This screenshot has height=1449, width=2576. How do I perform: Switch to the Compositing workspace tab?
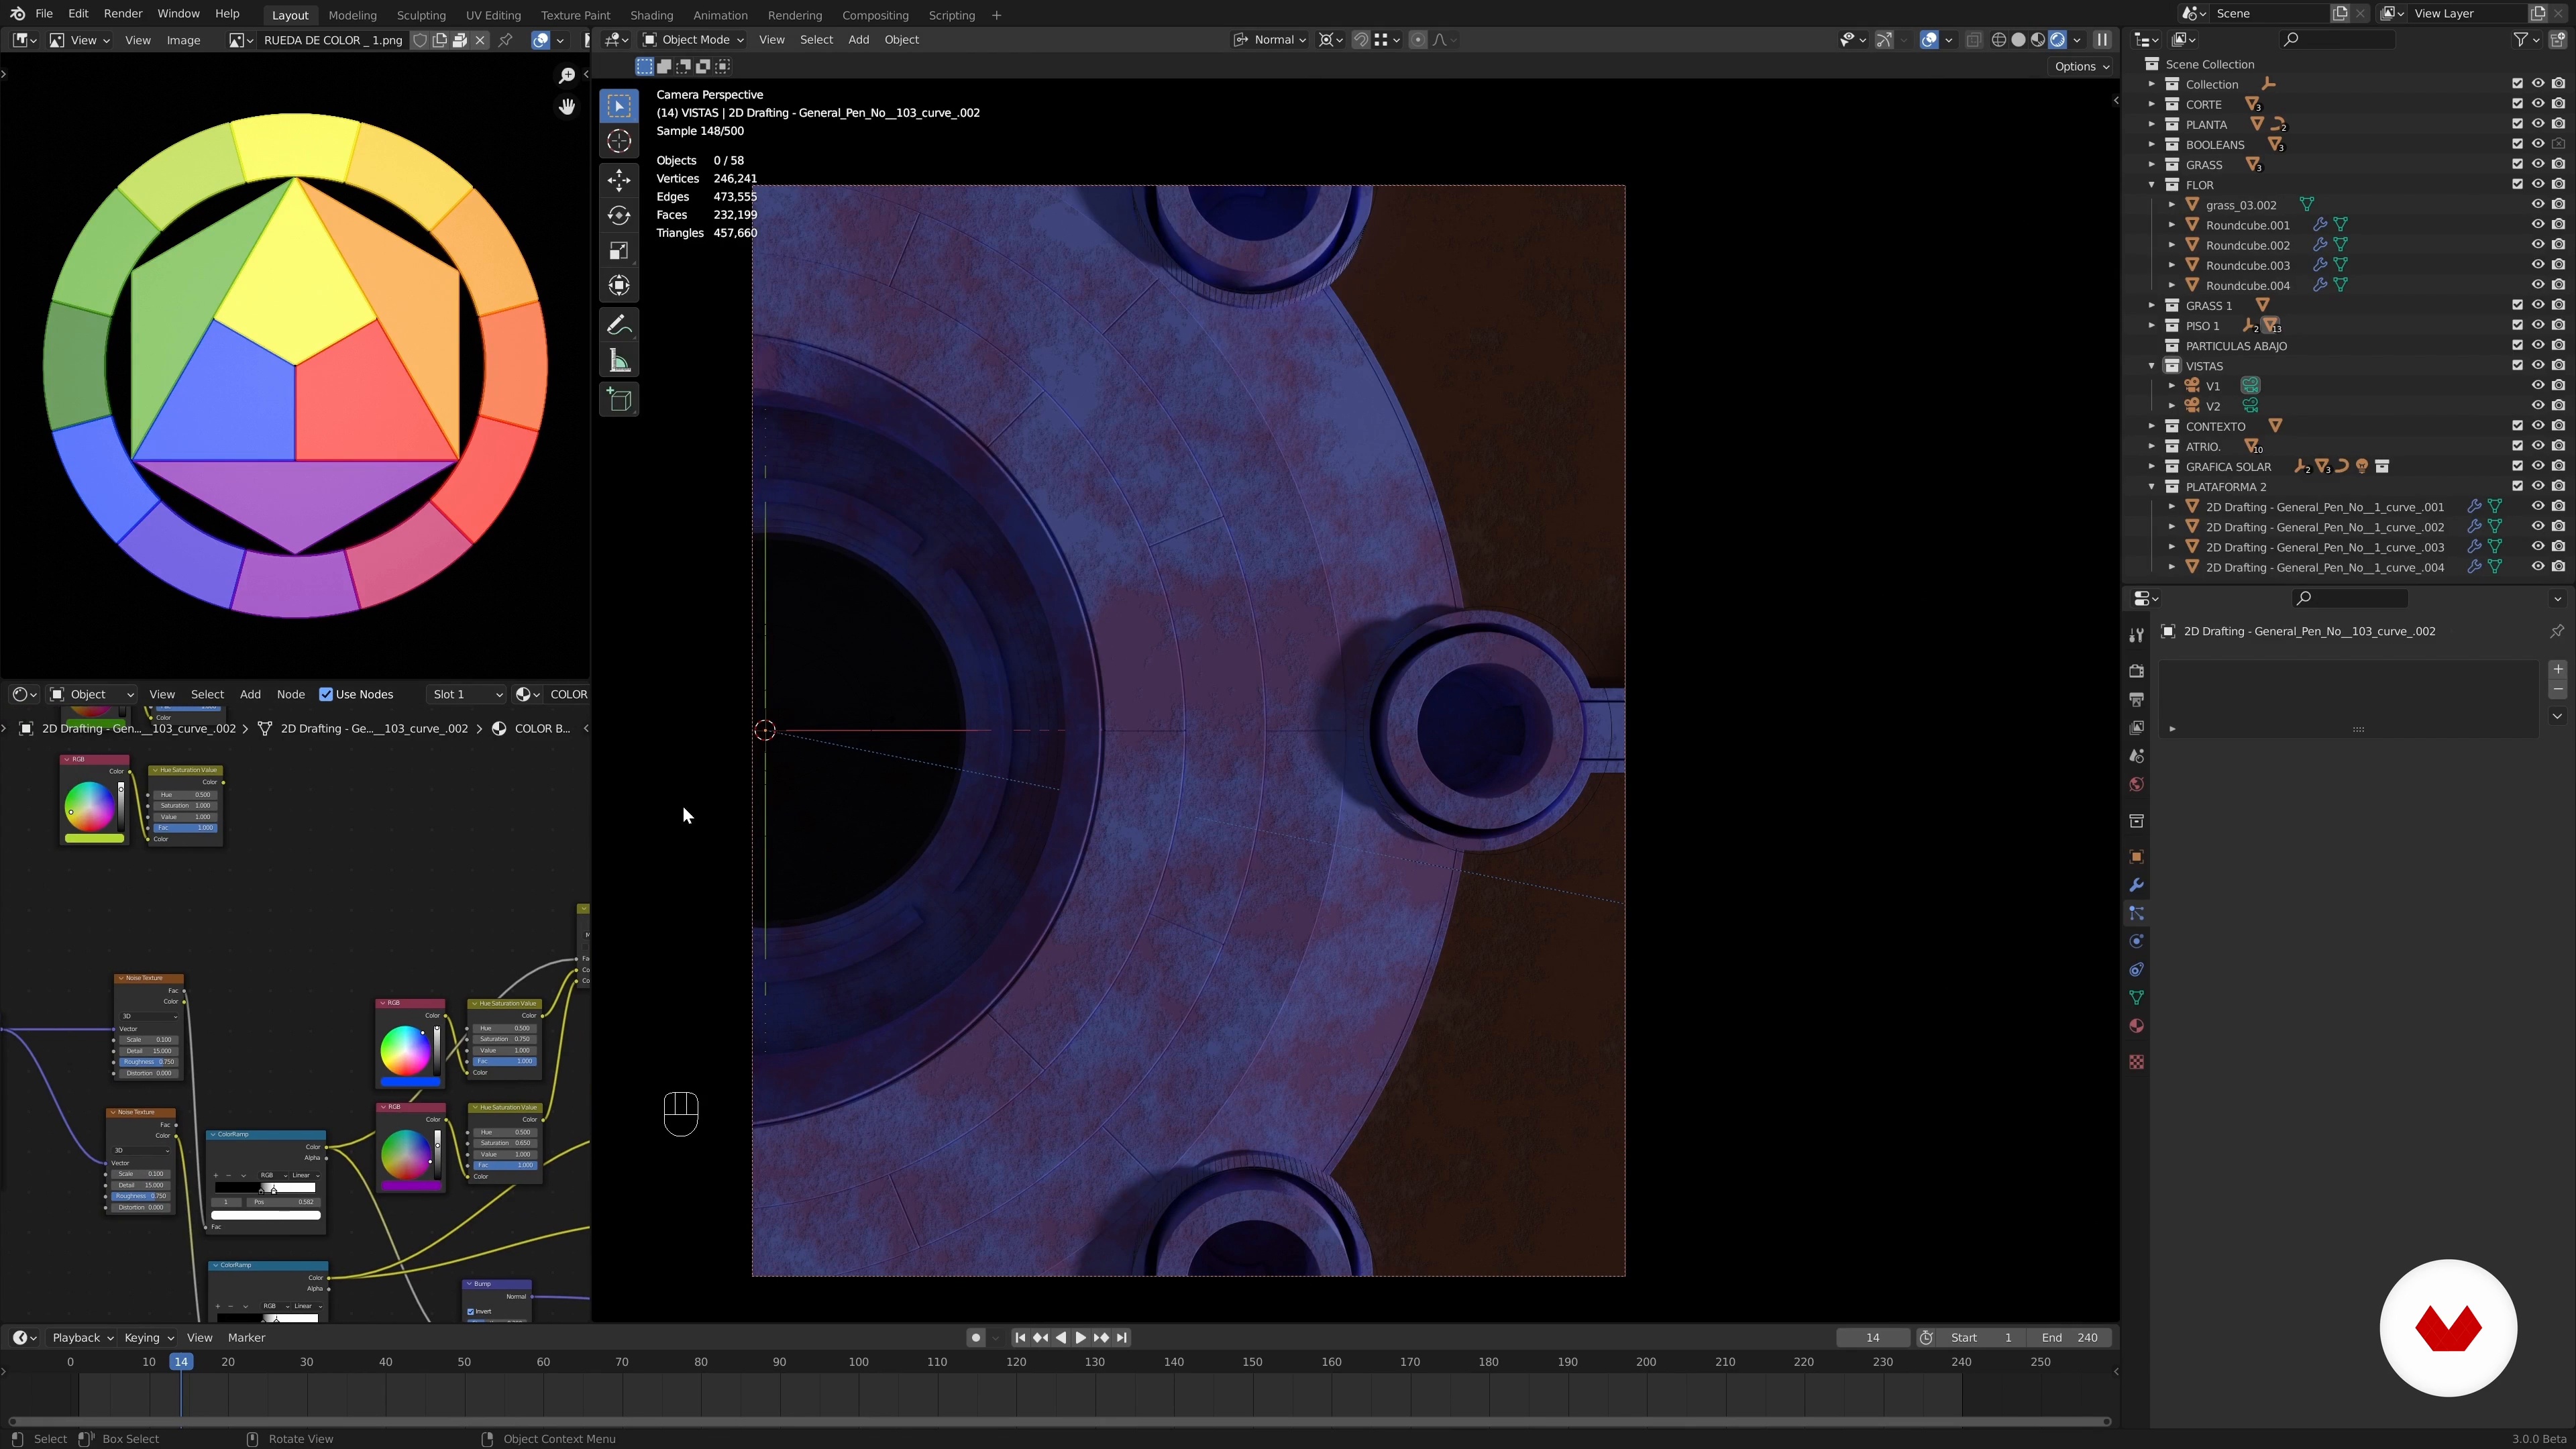point(875,15)
